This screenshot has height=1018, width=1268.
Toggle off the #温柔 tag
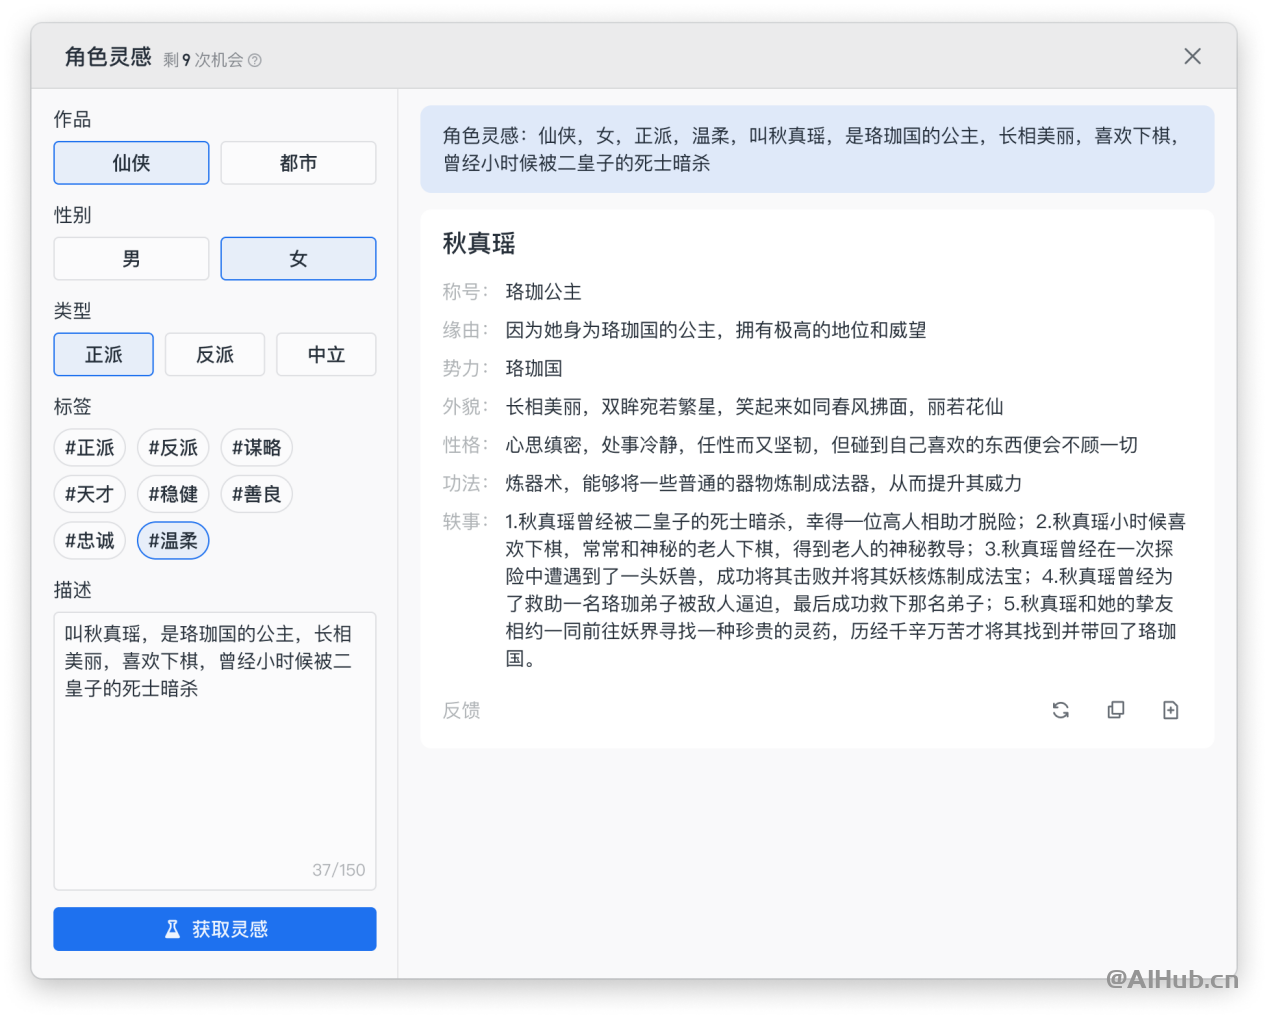coord(172,540)
